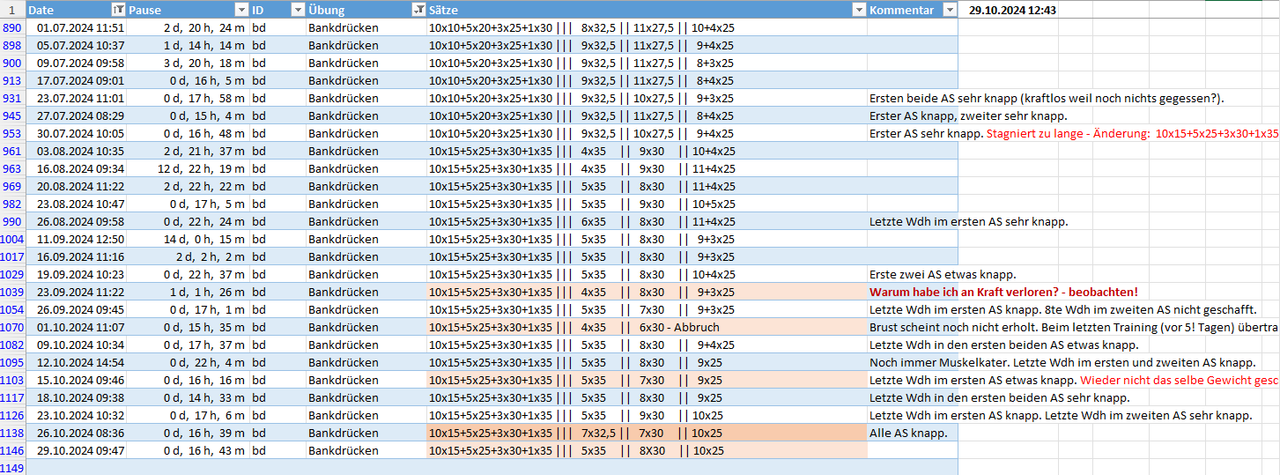
Task: Select Bankdrücken cell in row 1017
Action: [x=366, y=256]
